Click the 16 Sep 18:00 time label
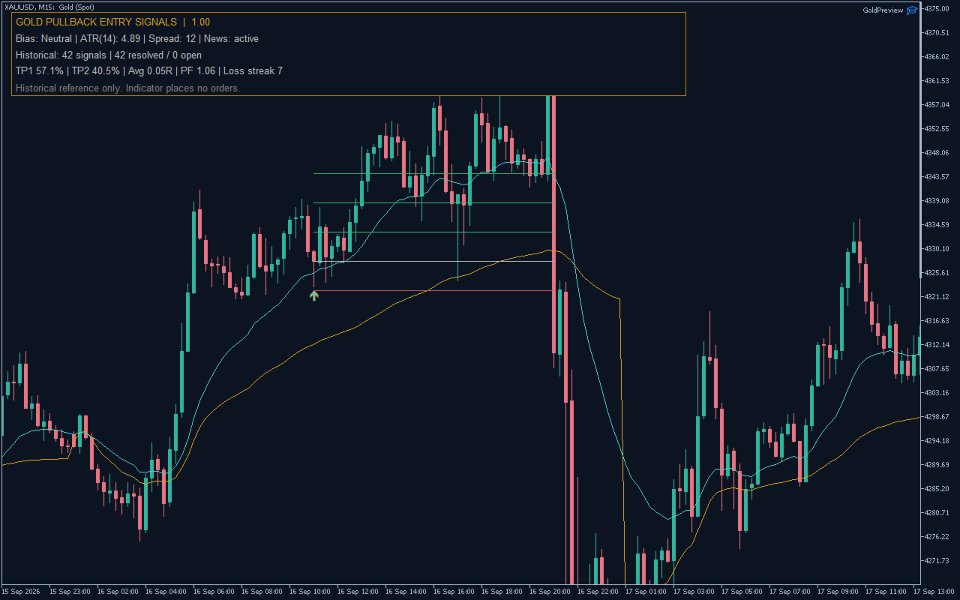This screenshot has height=600, width=960. 501,592
